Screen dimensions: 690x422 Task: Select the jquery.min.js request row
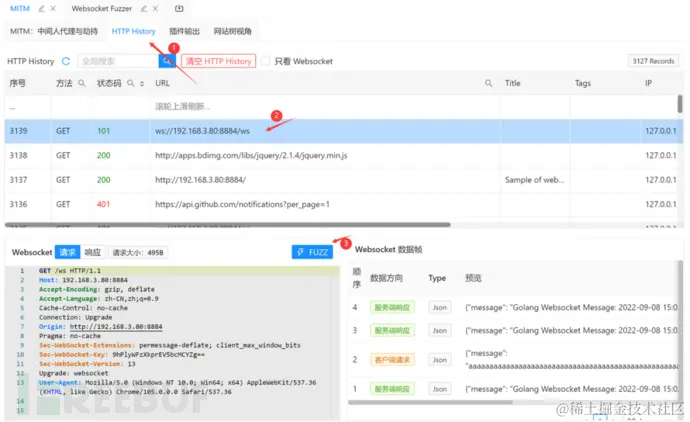(344, 155)
